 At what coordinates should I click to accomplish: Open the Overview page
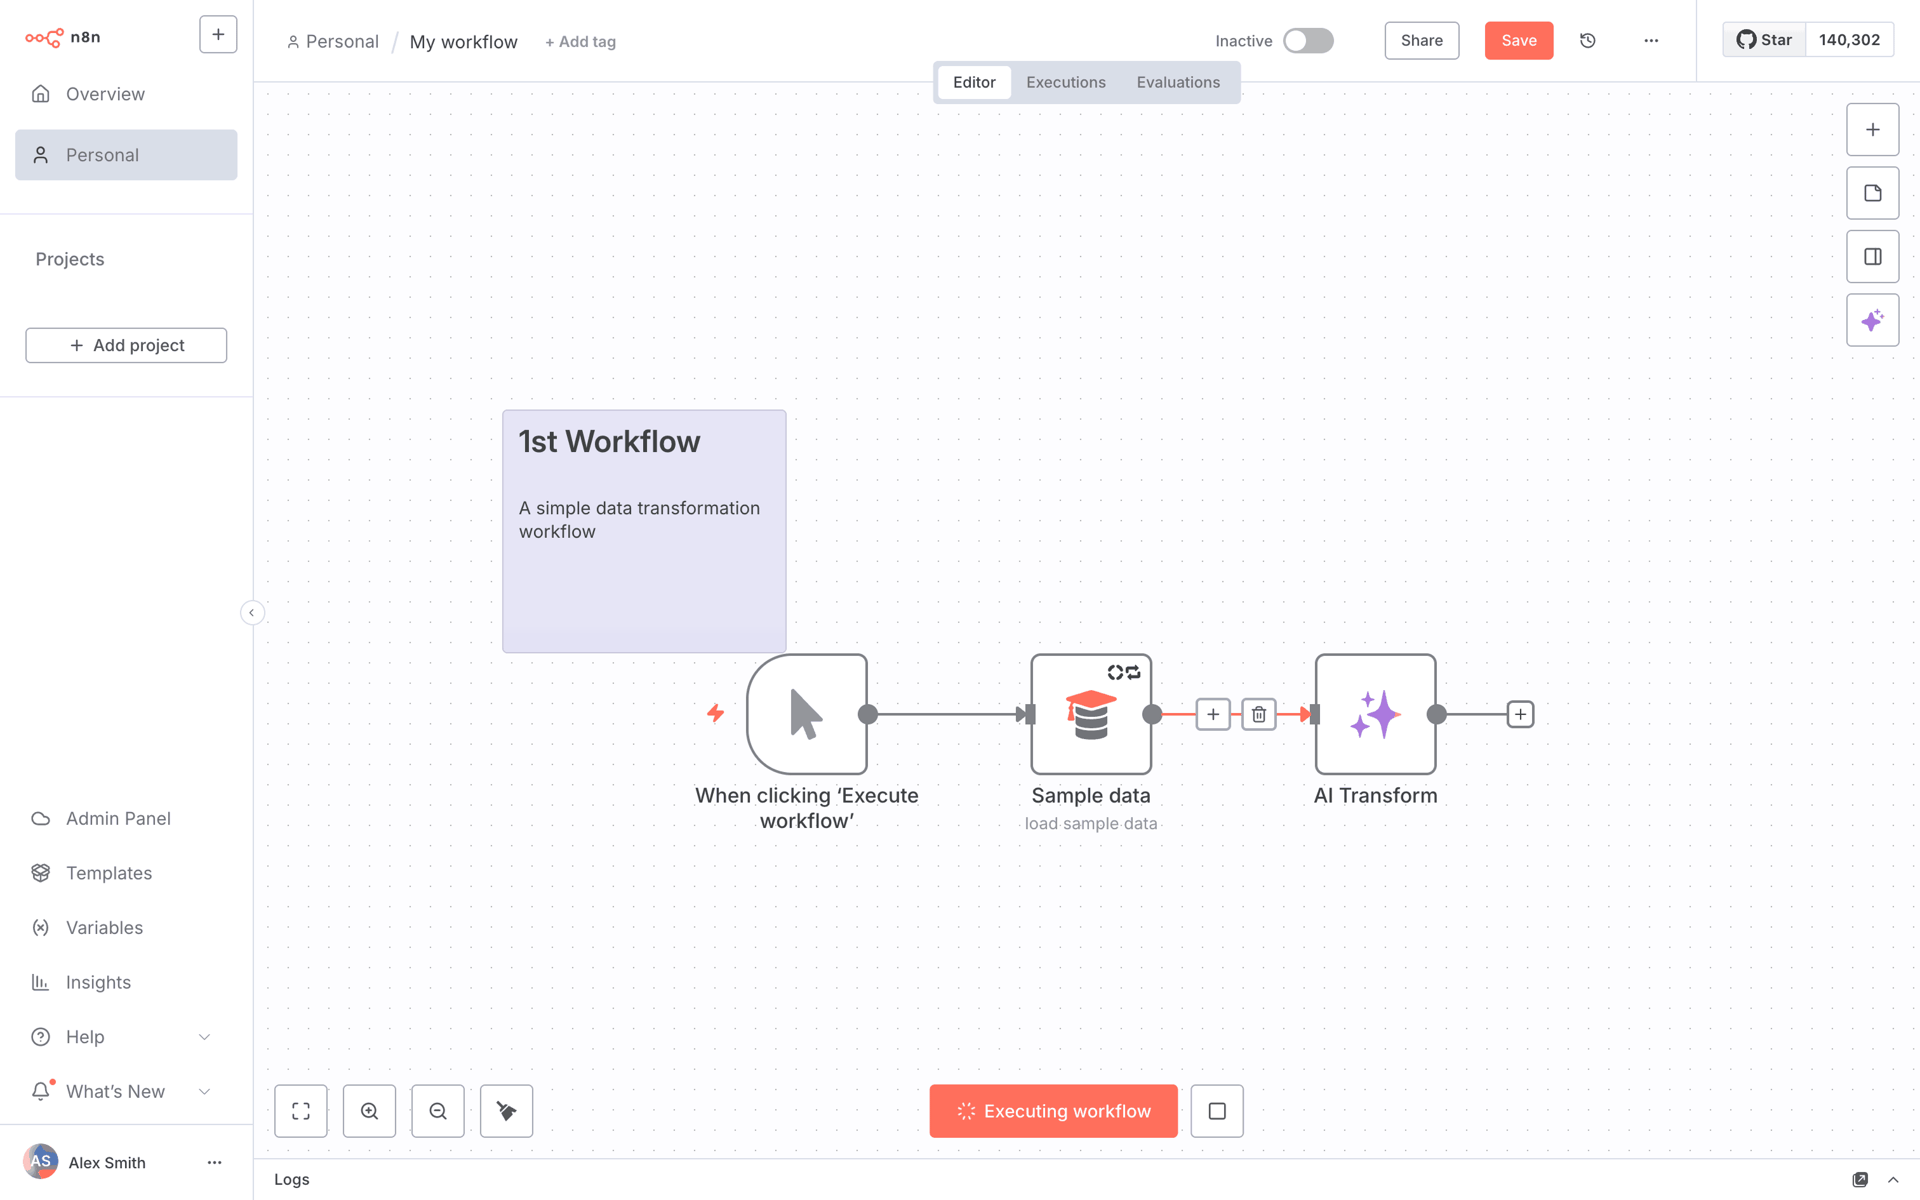point(126,94)
